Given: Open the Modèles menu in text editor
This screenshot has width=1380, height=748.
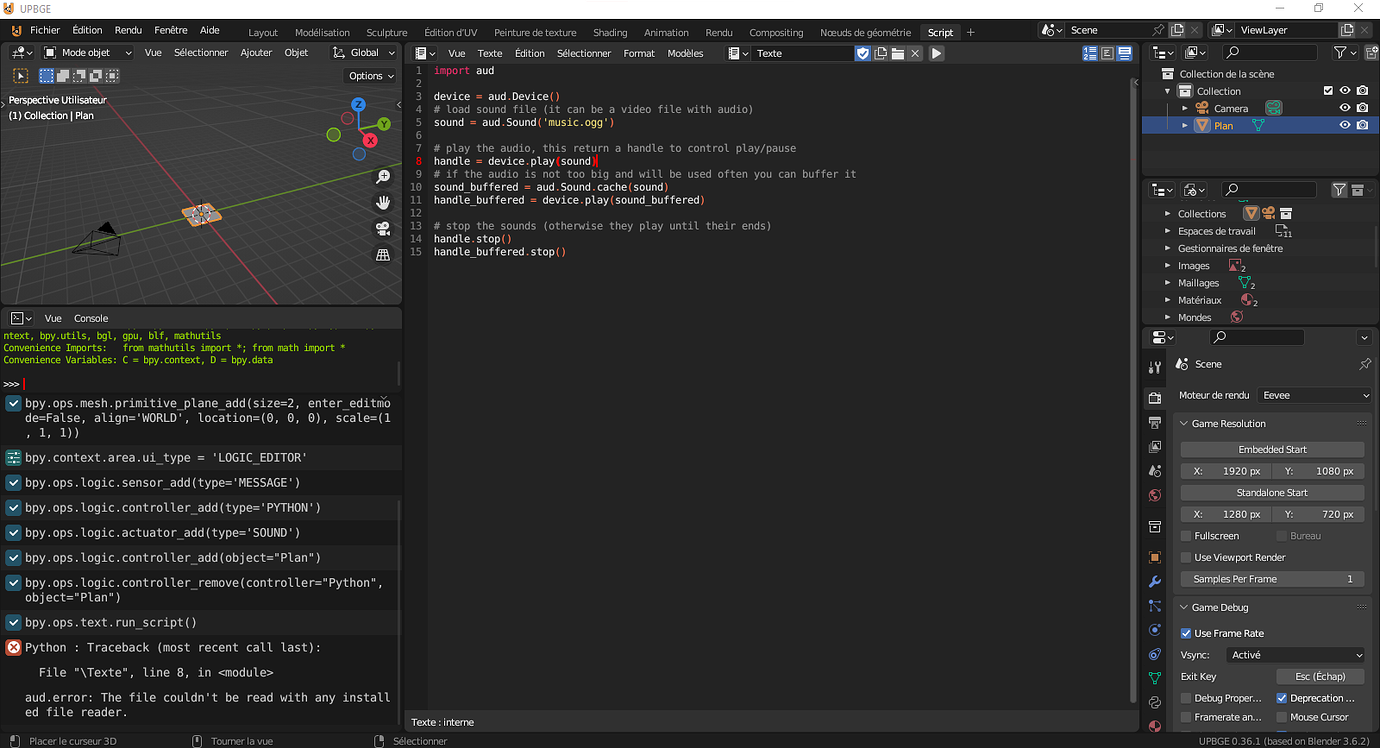Looking at the screenshot, I should 685,53.
